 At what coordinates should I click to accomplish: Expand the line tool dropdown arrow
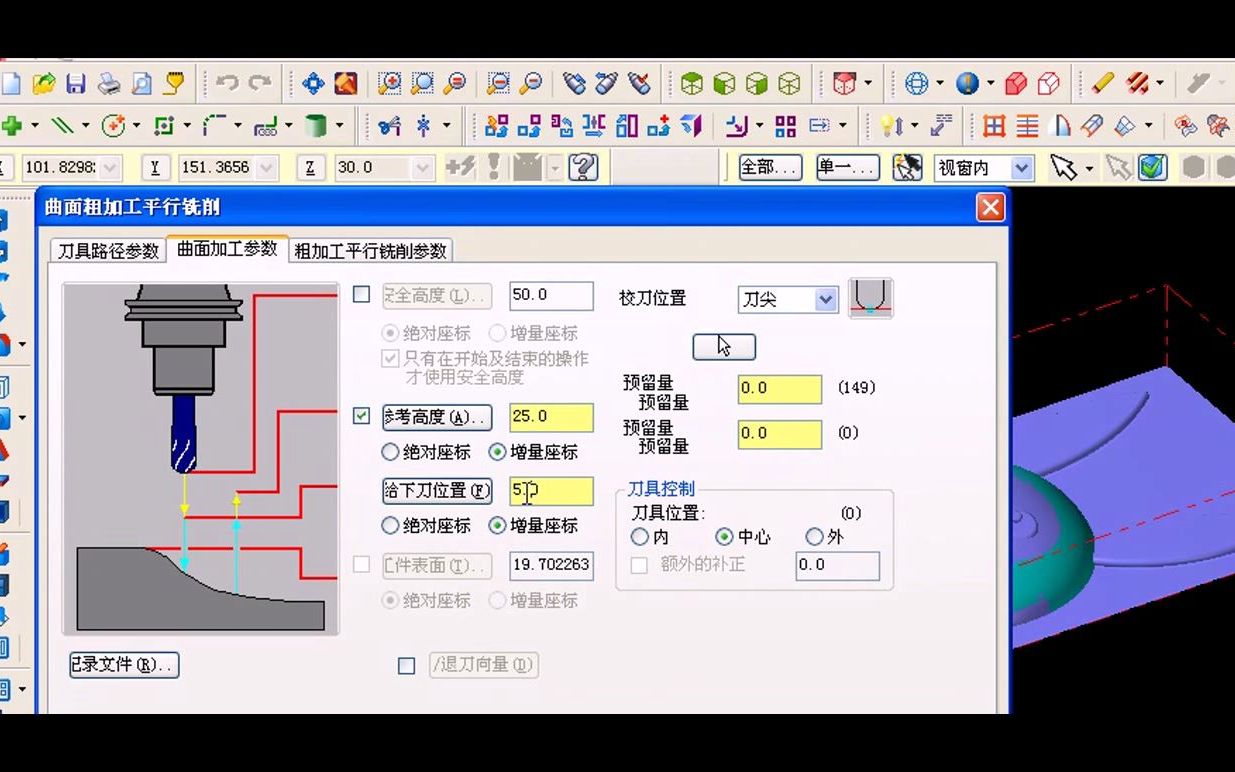[86, 126]
